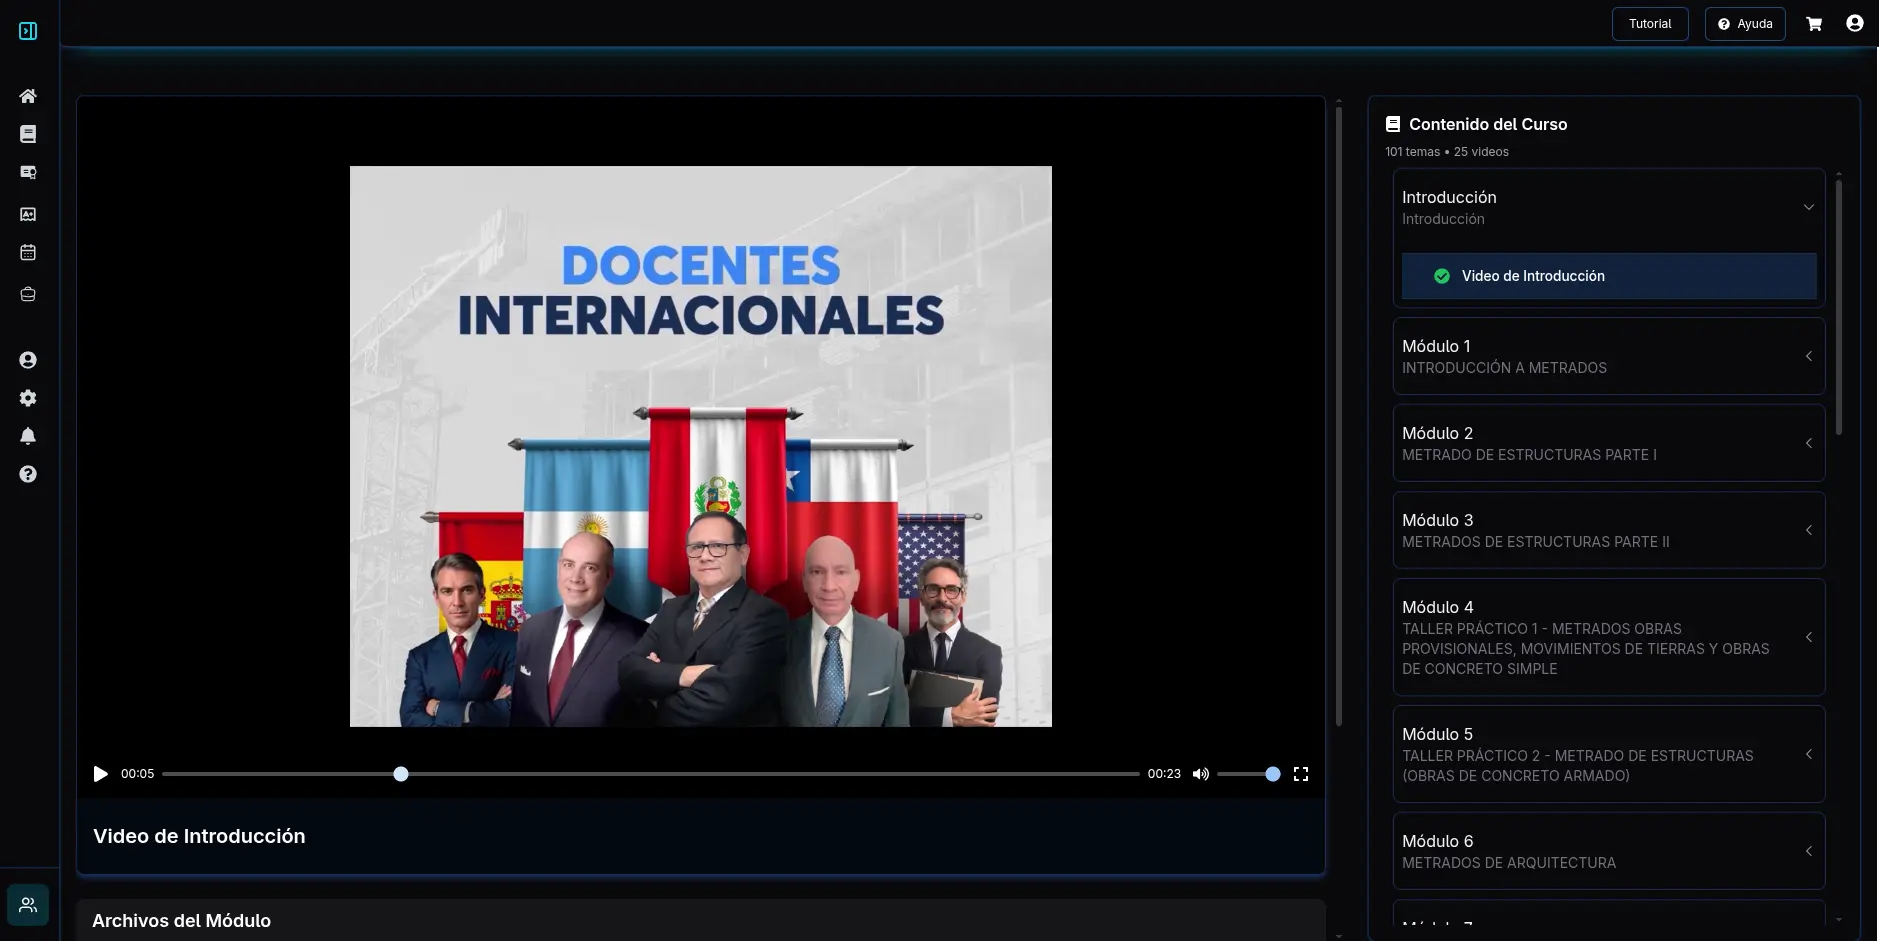
Task: Expand Módulo 4 Taller Práctico 1
Action: [x=1609, y=637]
